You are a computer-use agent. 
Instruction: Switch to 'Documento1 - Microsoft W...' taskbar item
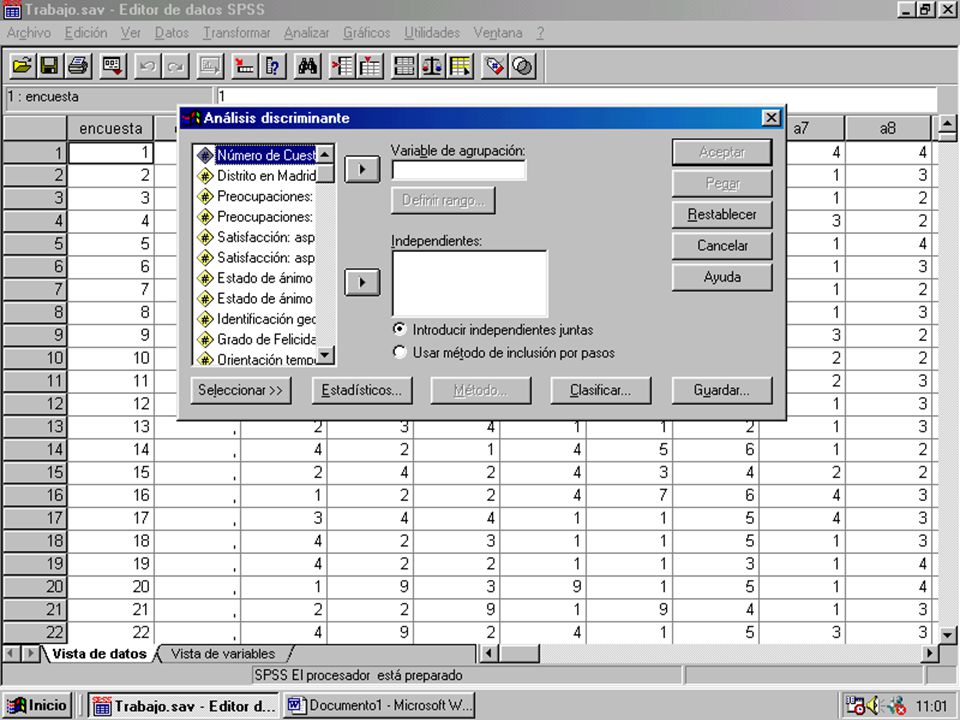379,705
